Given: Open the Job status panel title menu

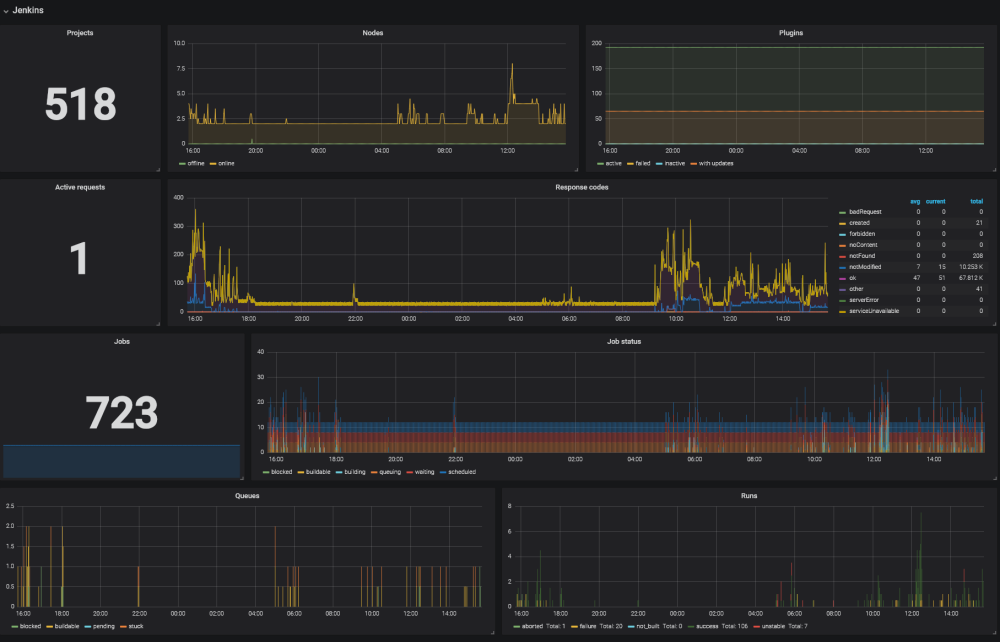Looking at the screenshot, I should [x=623, y=341].
